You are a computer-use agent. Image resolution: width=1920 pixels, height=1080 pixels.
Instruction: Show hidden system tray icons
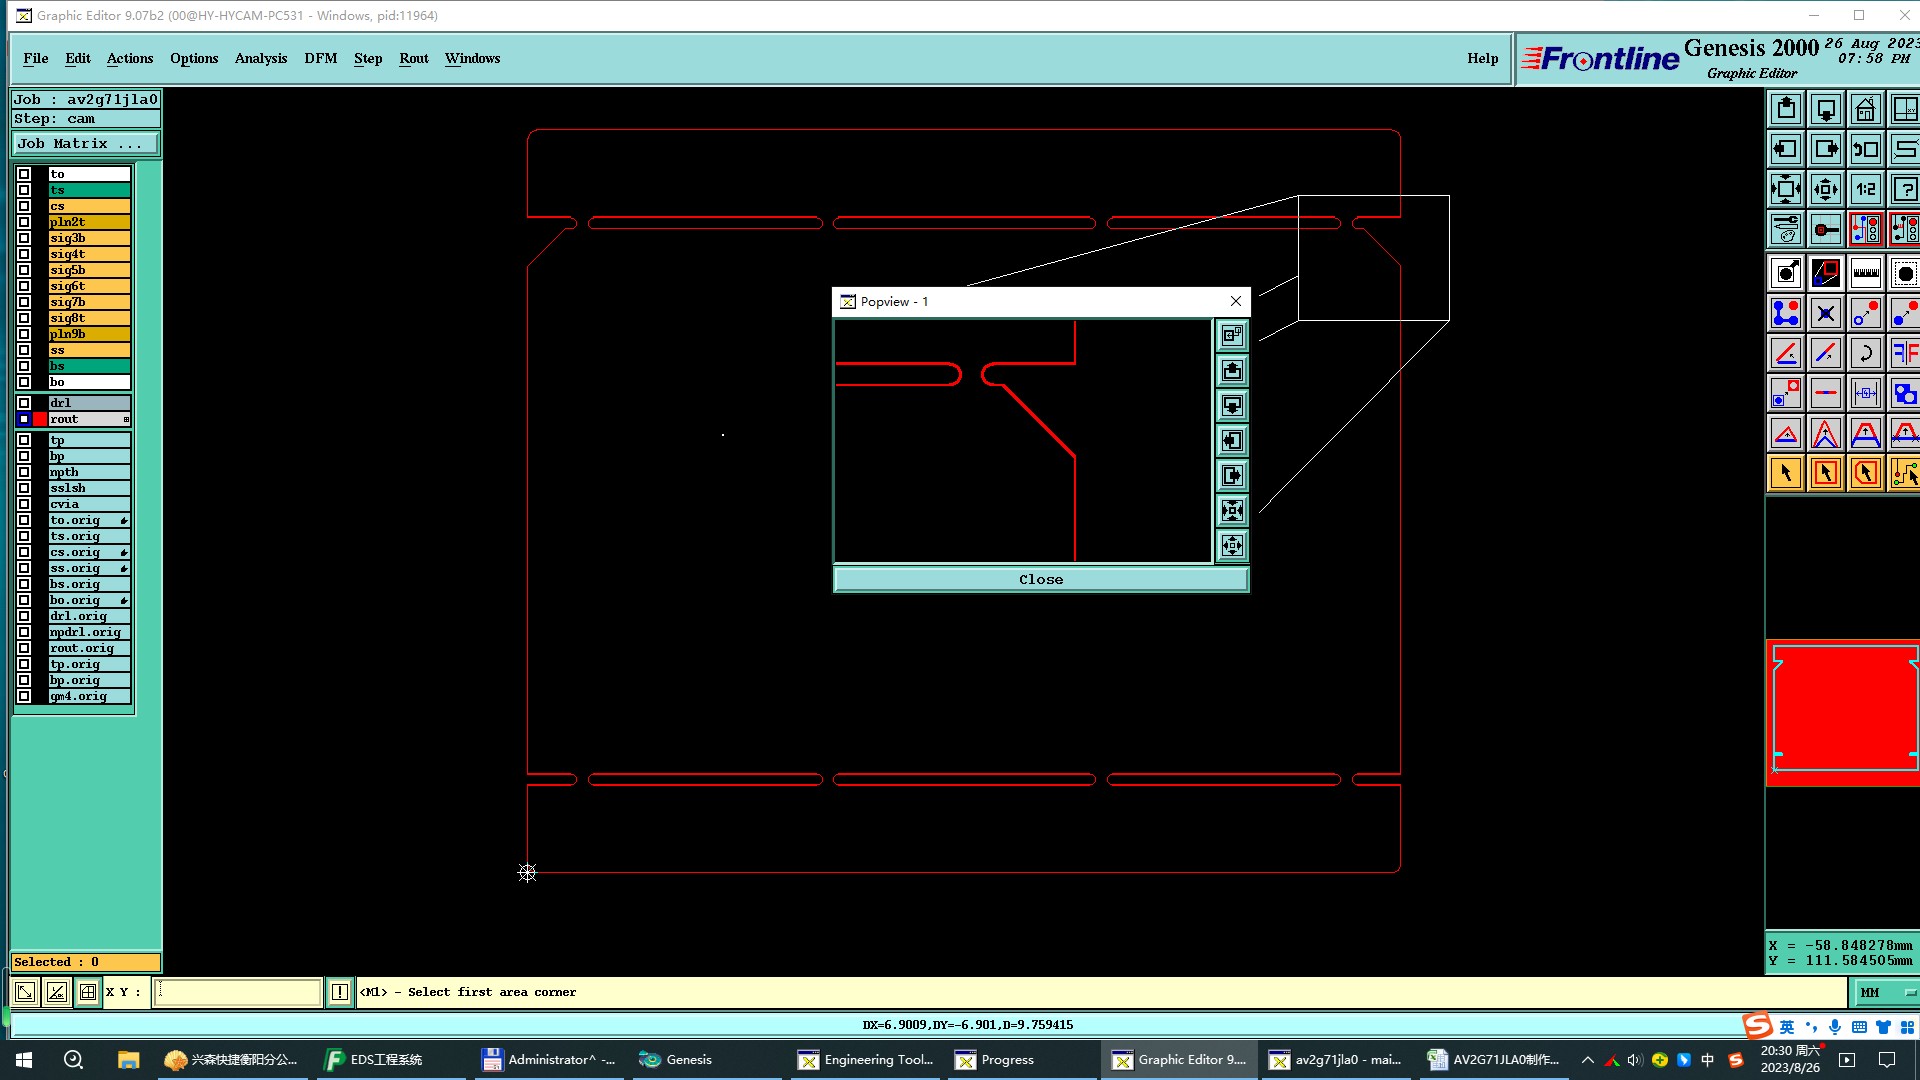point(1587,1060)
